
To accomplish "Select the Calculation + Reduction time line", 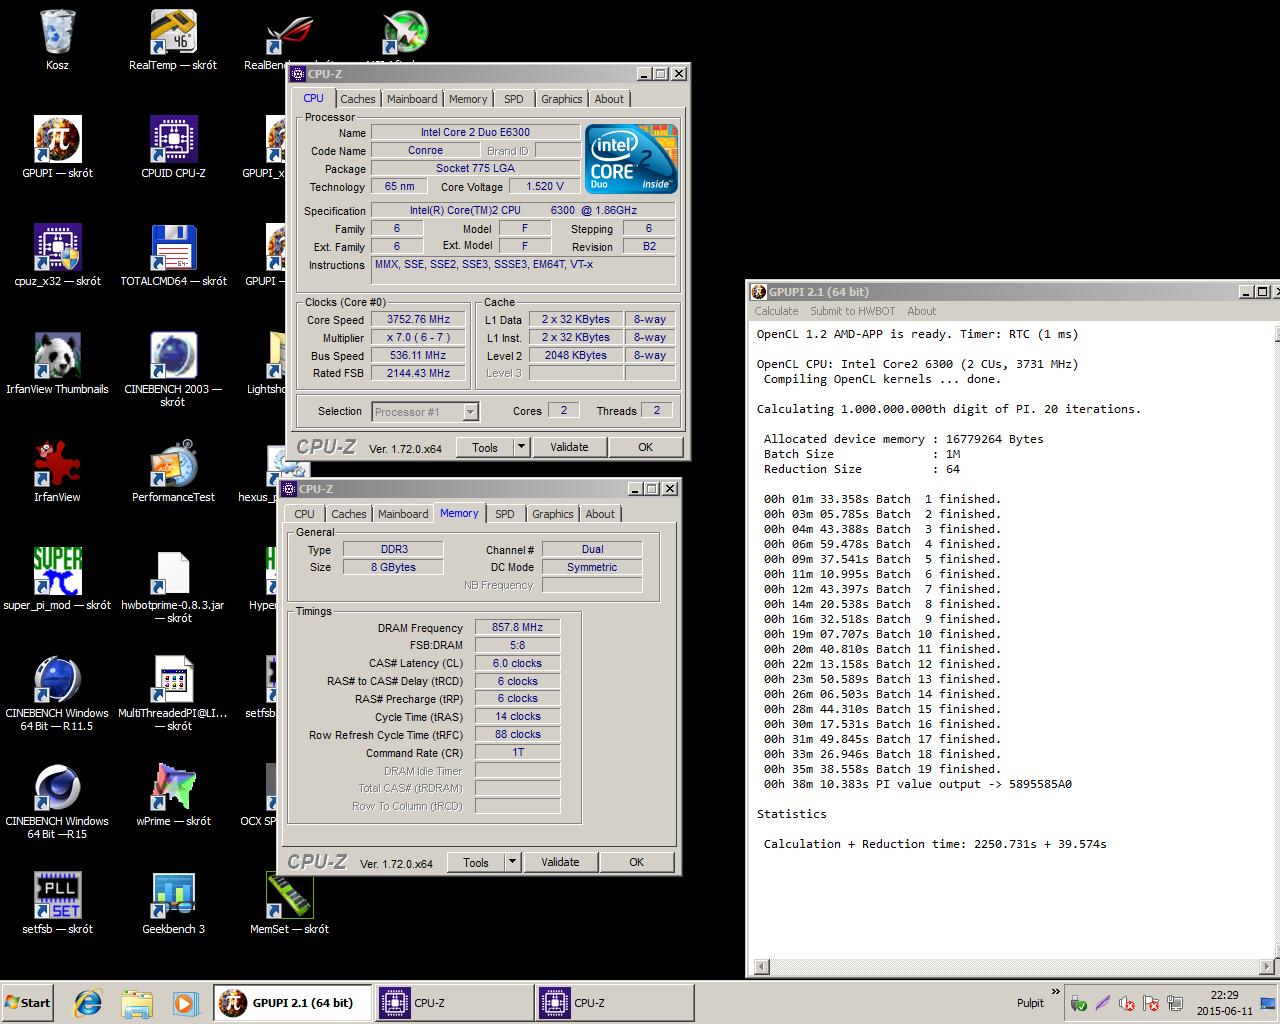I will pyautogui.click(x=935, y=844).
